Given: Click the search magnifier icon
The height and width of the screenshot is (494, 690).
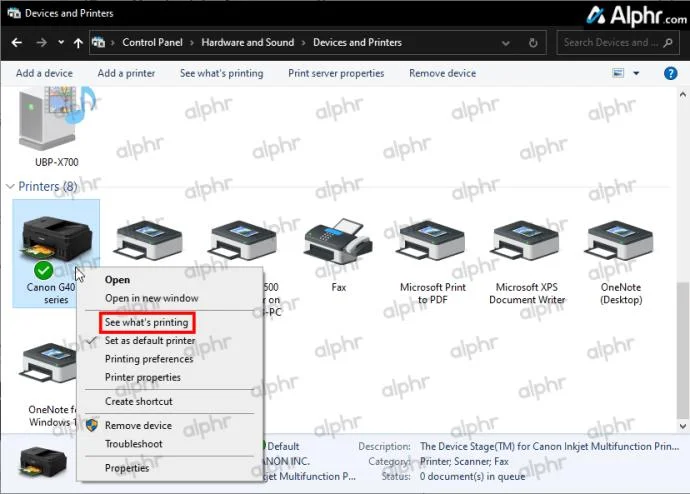Looking at the screenshot, I should coord(668,43).
